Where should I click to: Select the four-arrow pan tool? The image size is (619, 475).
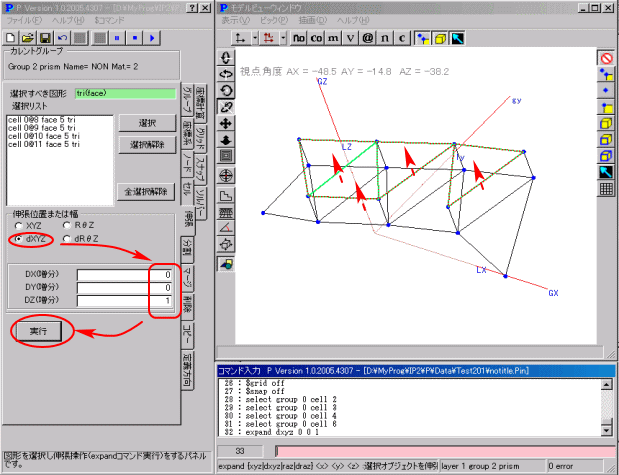click(226, 124)
